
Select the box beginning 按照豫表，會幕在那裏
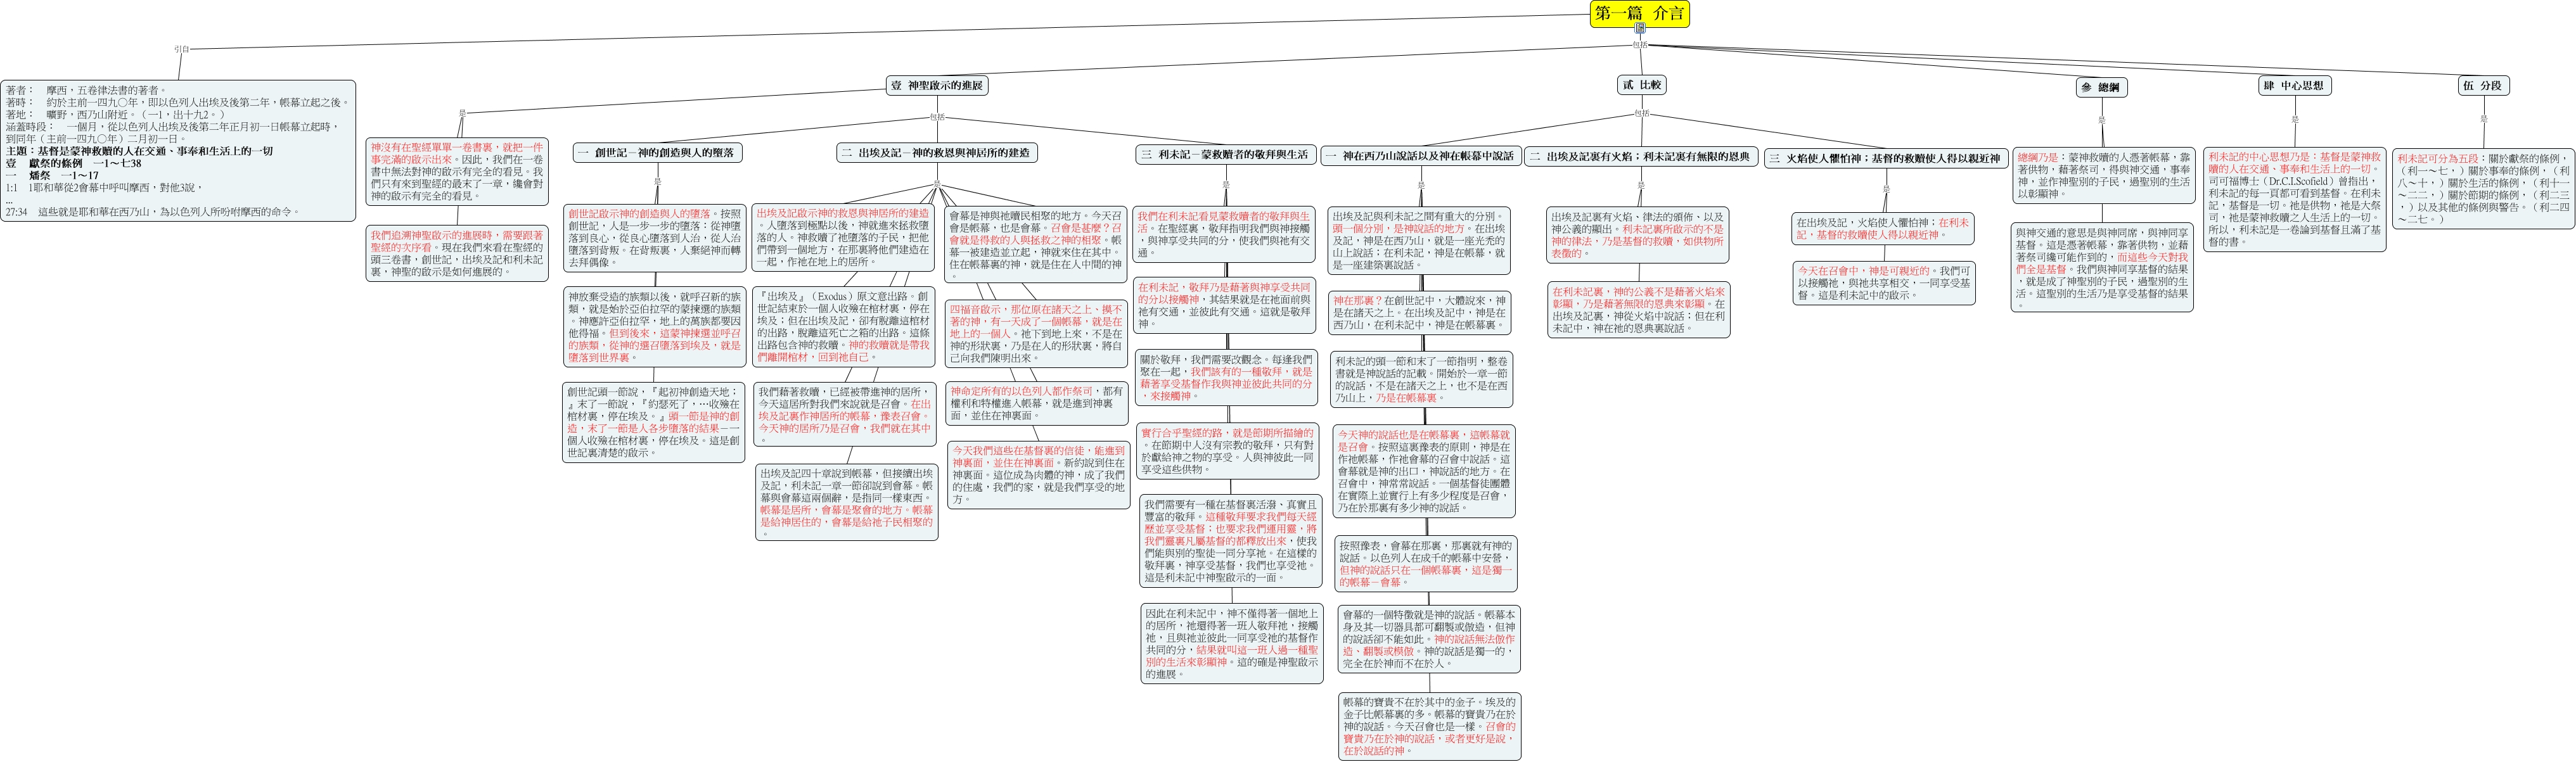click(x=1427, y=564)
